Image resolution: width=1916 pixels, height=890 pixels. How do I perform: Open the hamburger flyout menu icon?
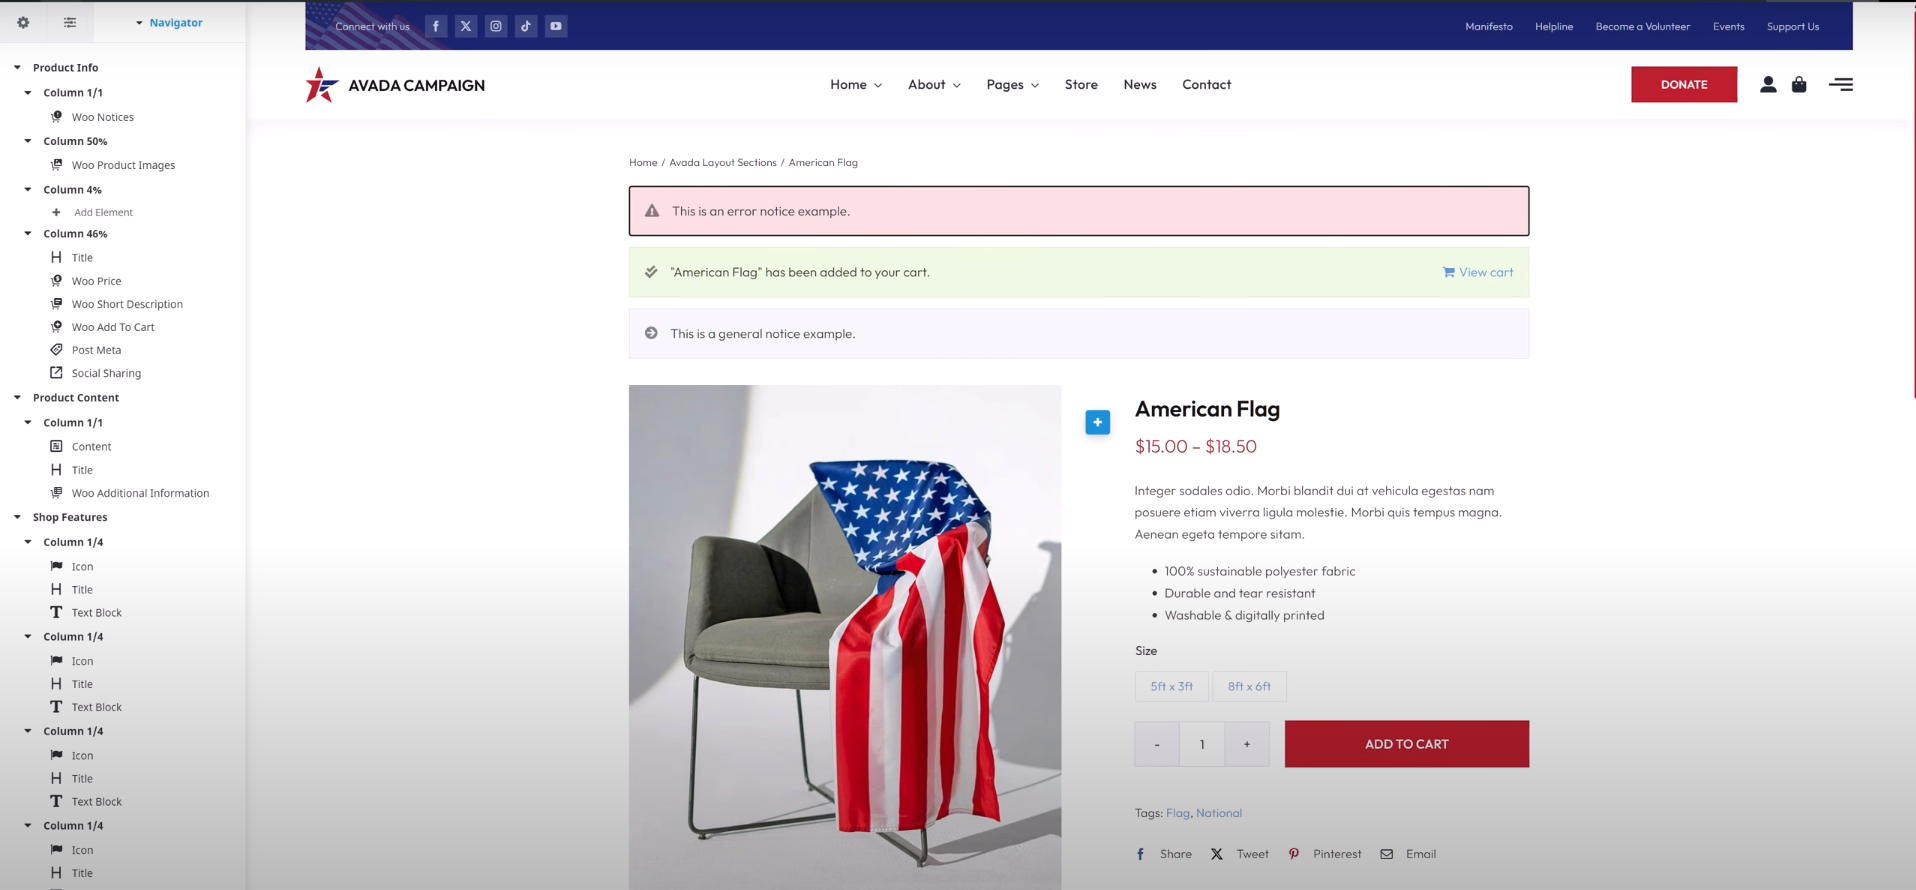pyautogui.click(x=1840, y=85)
